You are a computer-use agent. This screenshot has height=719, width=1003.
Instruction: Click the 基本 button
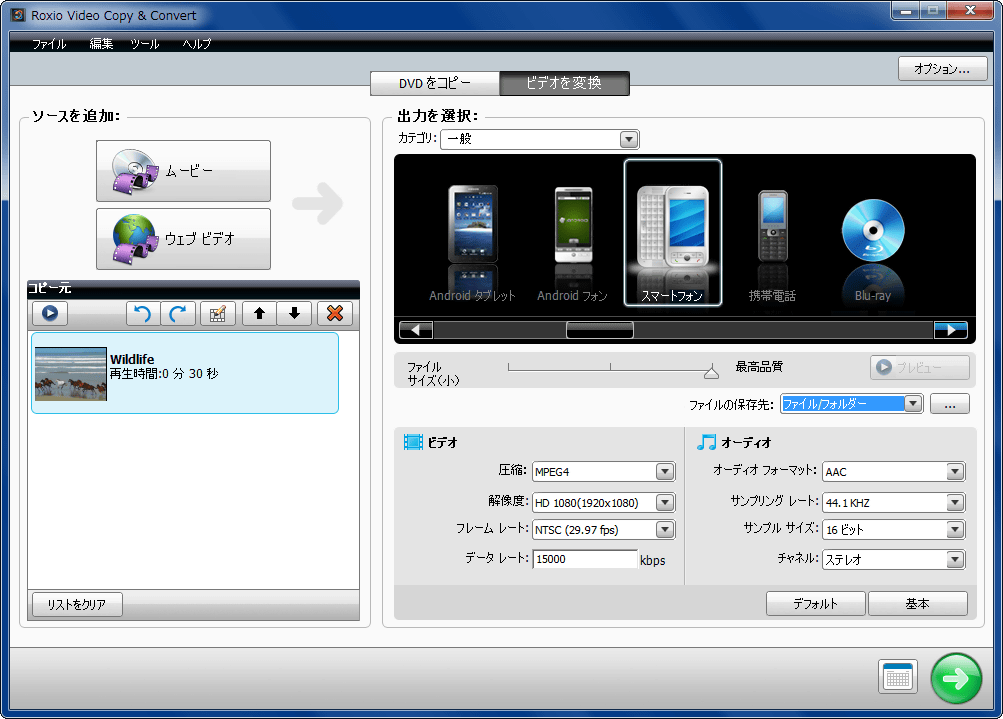click(x=917, y=603)
